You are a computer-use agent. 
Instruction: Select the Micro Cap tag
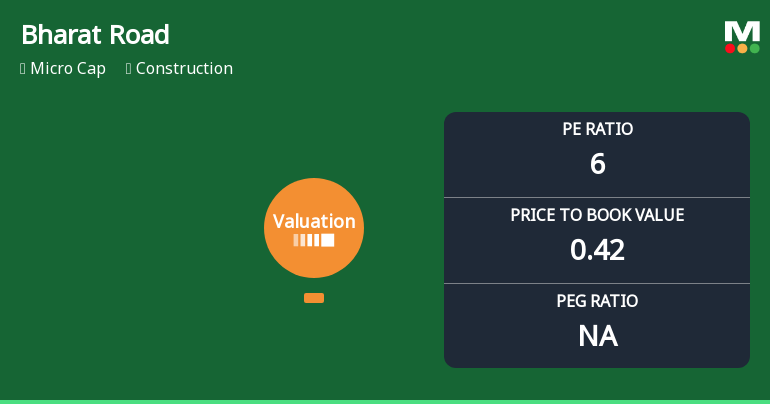pyautogui.click(x=68, y=69)
